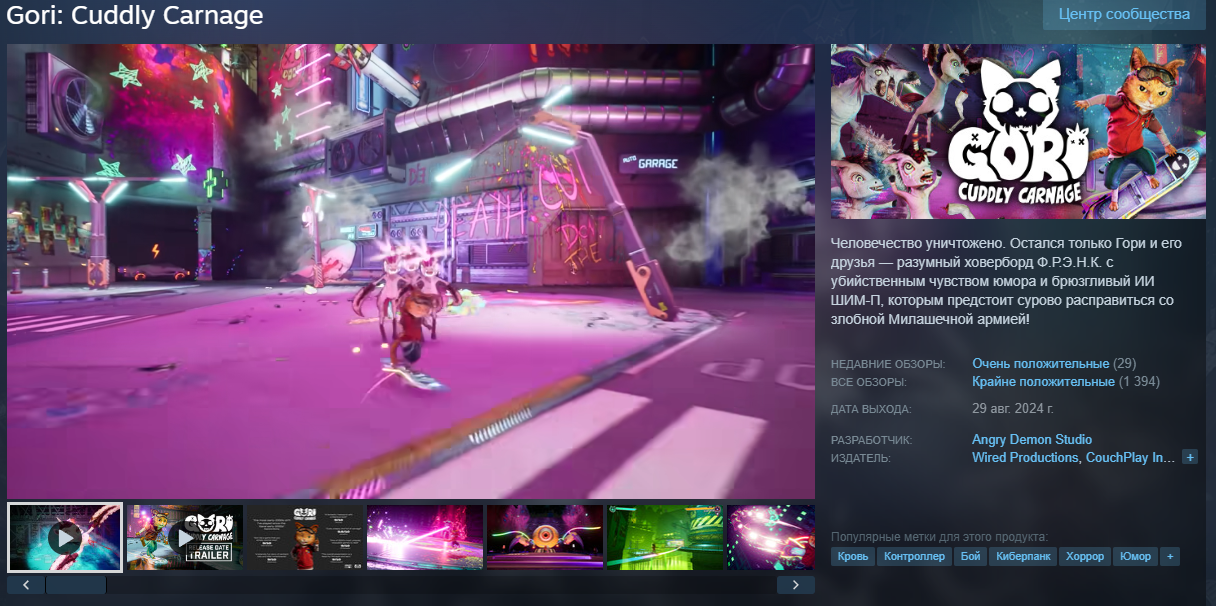Select the pink neon laser screenshot thumbnail

coord(425,538)
